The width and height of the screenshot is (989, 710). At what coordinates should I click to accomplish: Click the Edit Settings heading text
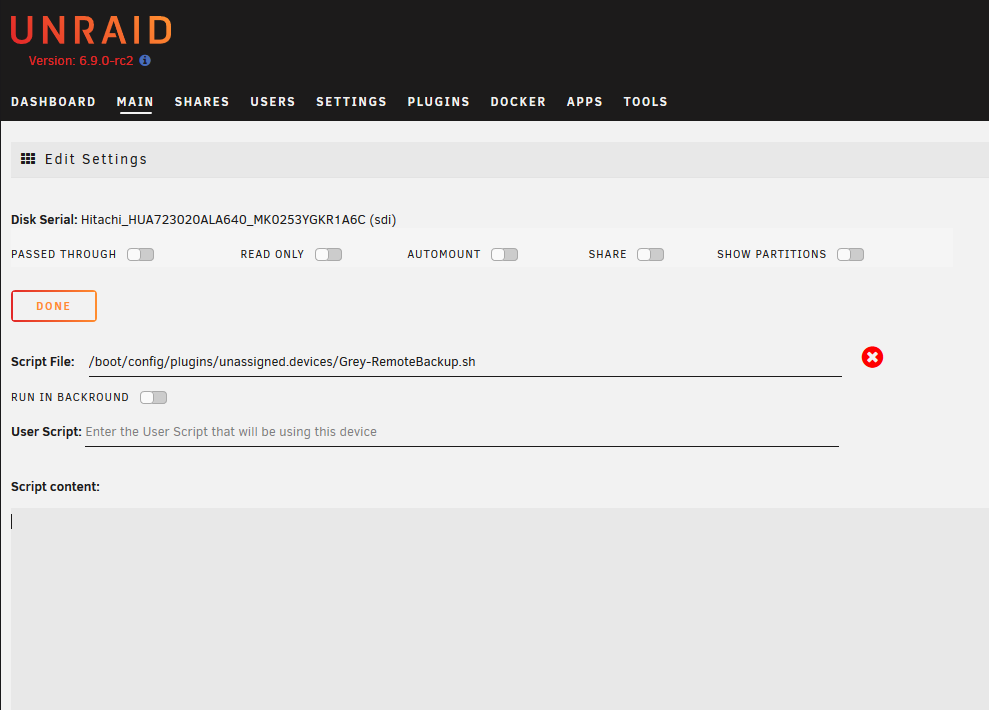96,159
